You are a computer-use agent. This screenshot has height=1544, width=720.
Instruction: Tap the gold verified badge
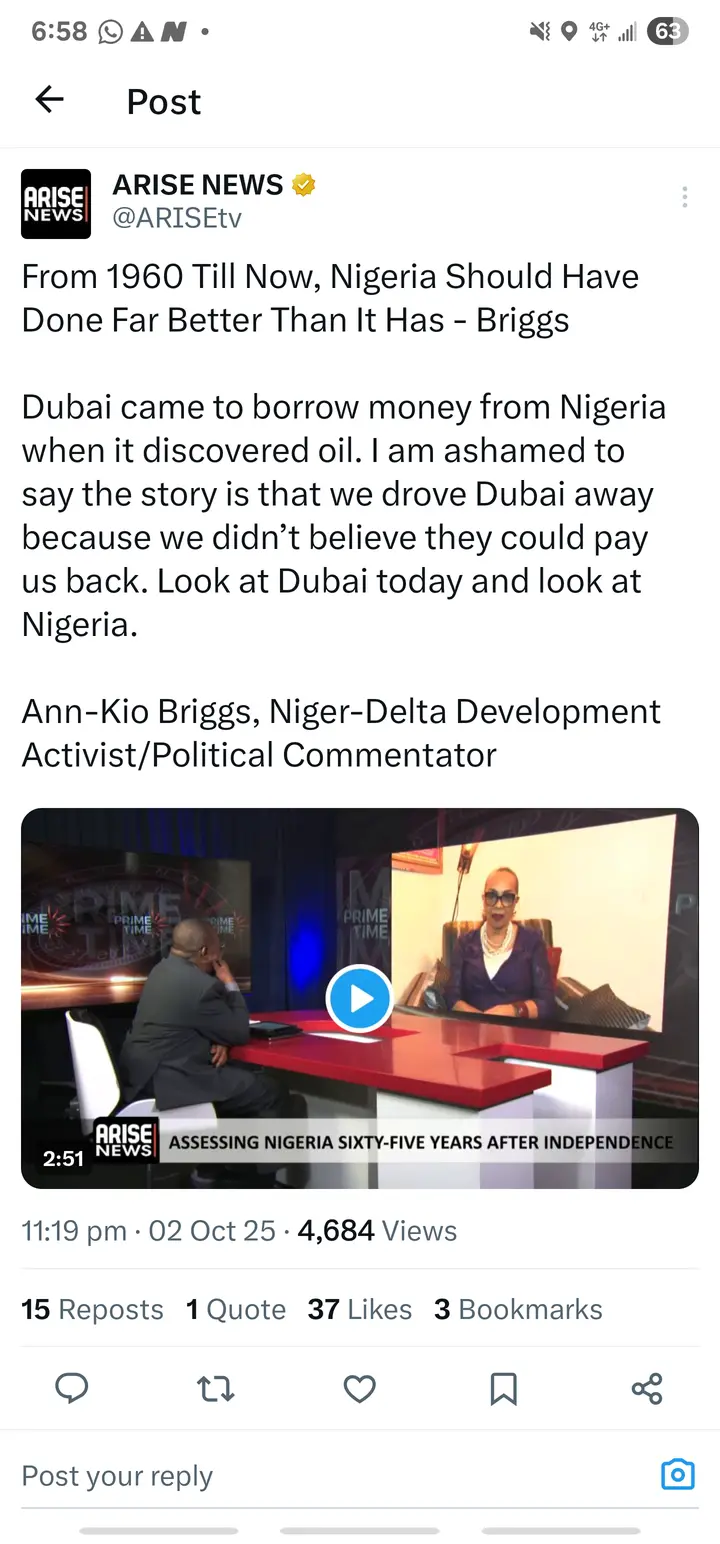[x=304, y=184]
